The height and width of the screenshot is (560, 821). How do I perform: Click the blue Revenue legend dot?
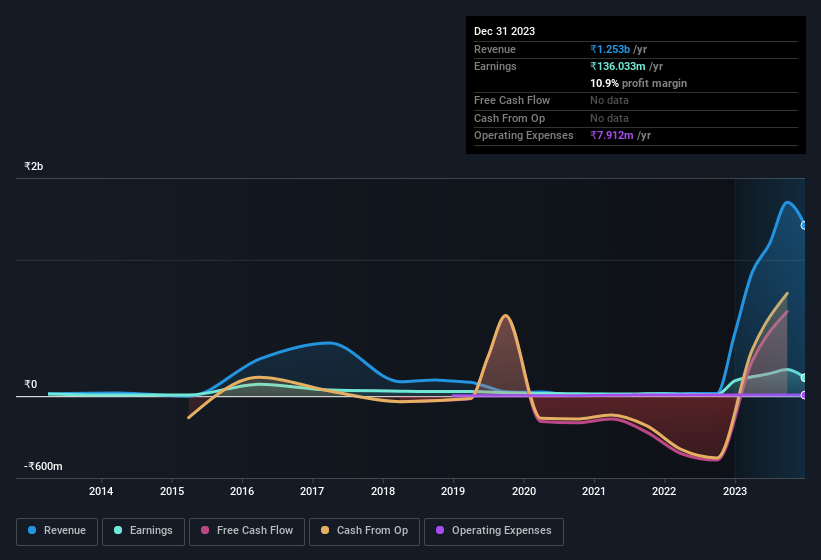tap(33, 530)
